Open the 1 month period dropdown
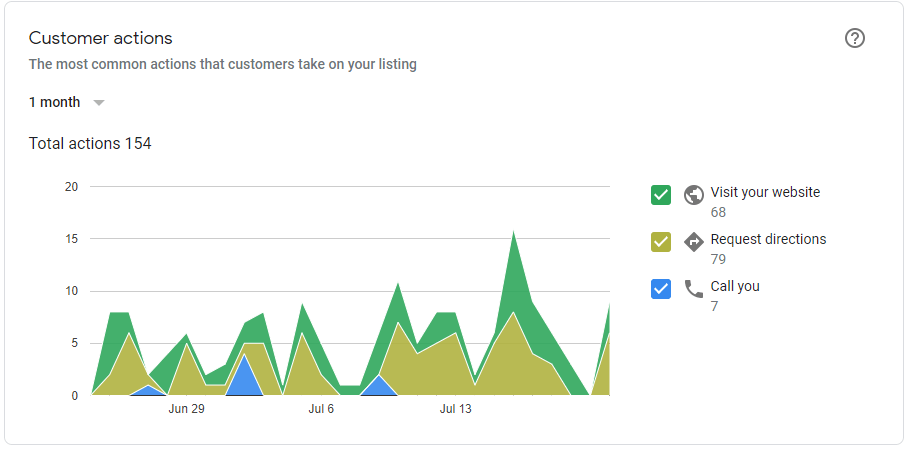The width and height of the screenshot is (910, 451). coord(67,102)
